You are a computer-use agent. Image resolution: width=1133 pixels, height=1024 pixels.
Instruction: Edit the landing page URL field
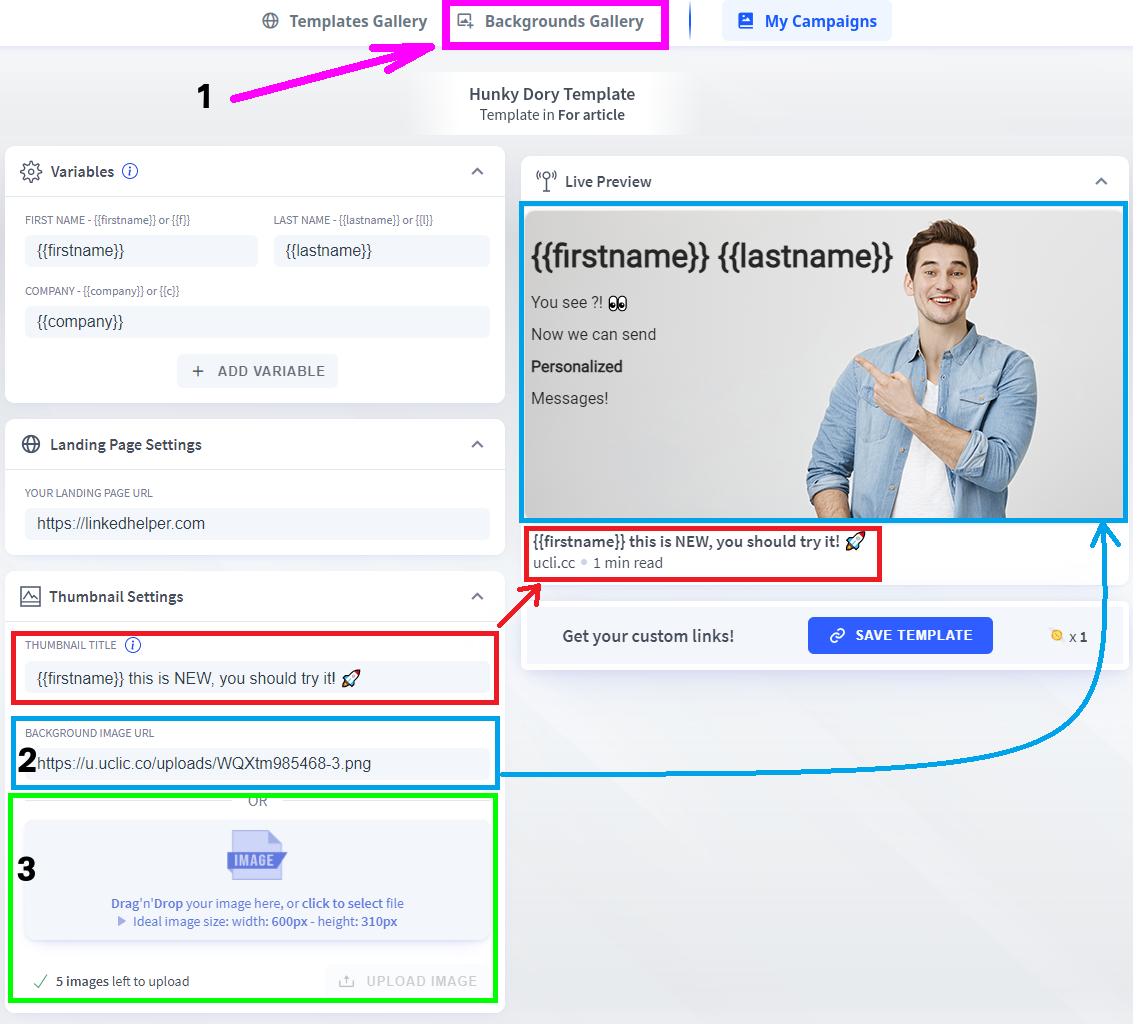coord(257,524)
